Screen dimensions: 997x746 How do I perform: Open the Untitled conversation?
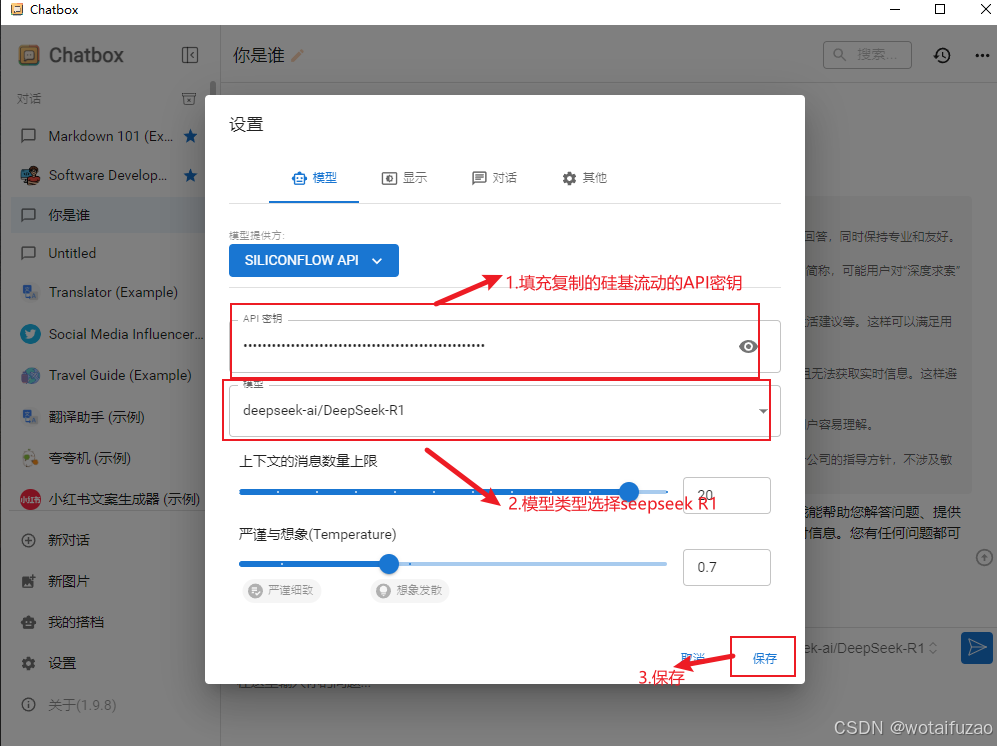[x=107, y=253]
